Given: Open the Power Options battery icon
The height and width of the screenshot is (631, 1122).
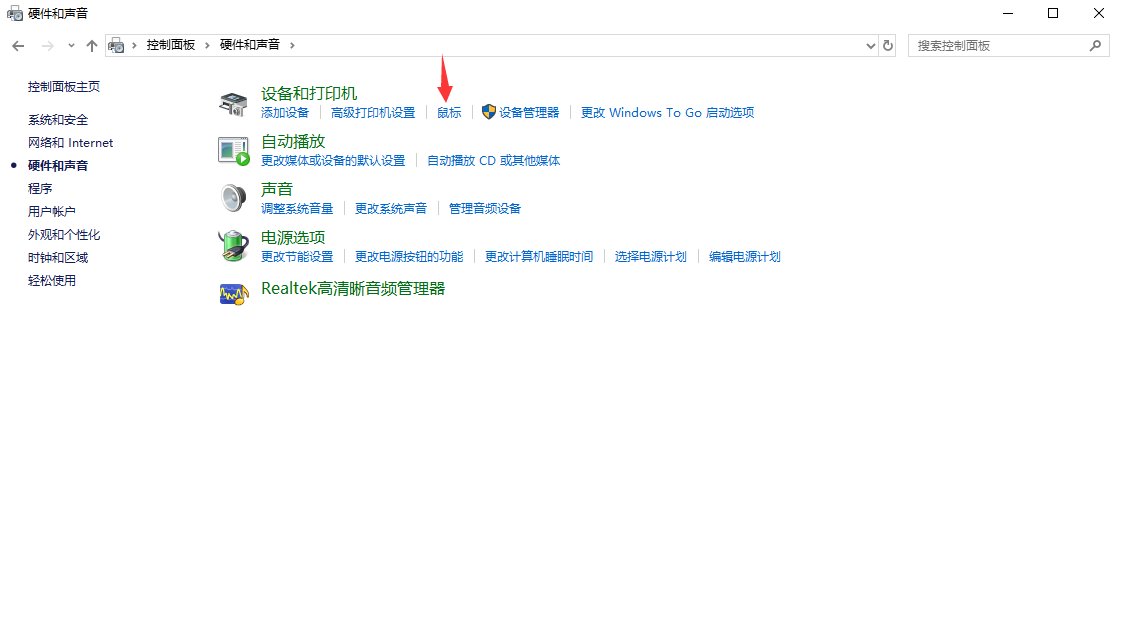Looking at the screenshot, I should click(233, 246).
